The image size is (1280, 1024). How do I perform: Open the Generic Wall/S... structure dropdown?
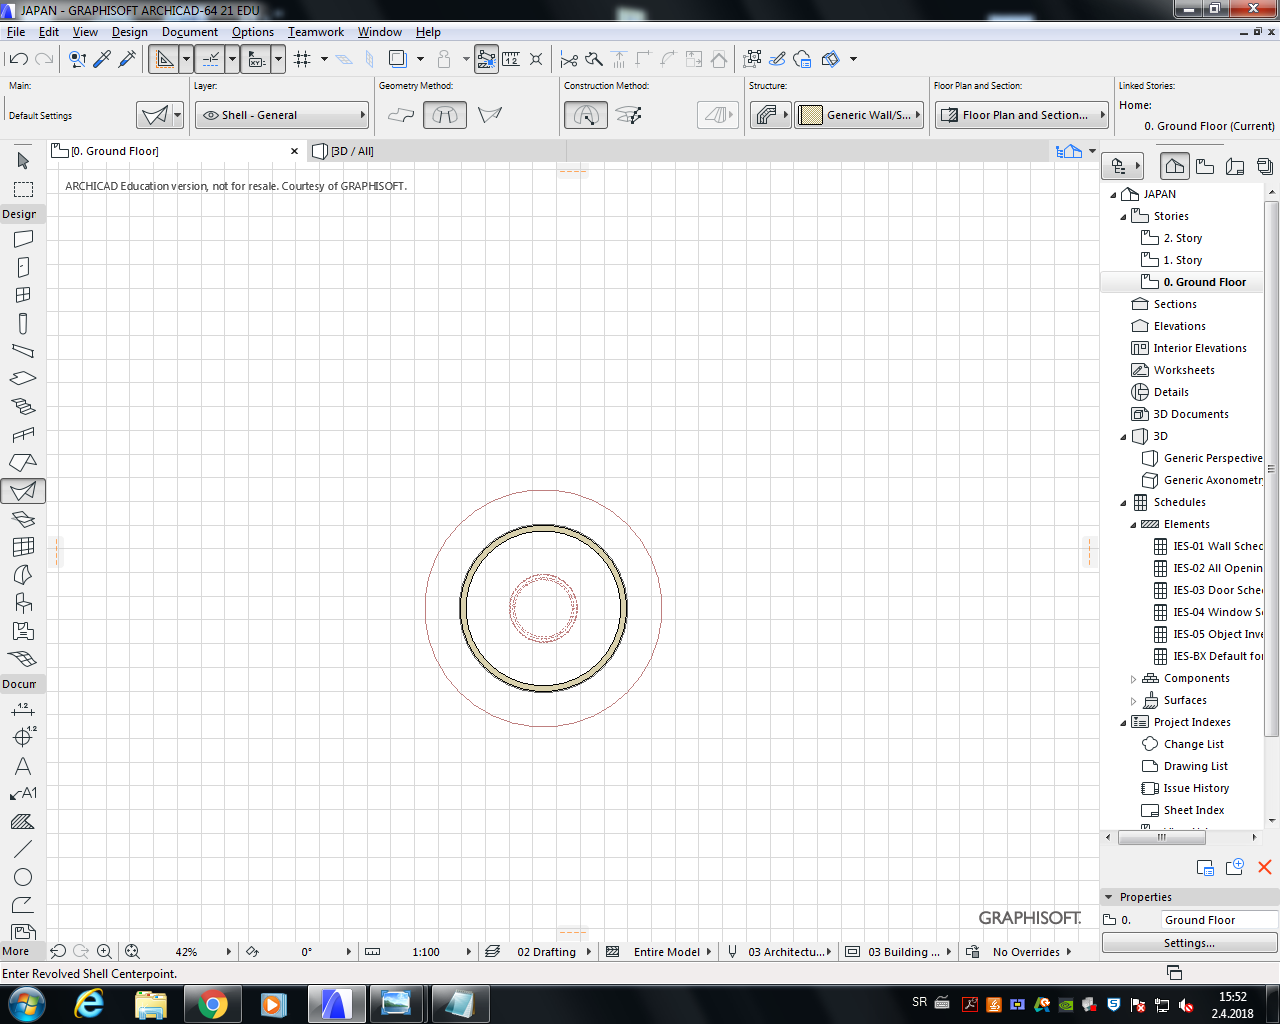click(x=859, y=115)
